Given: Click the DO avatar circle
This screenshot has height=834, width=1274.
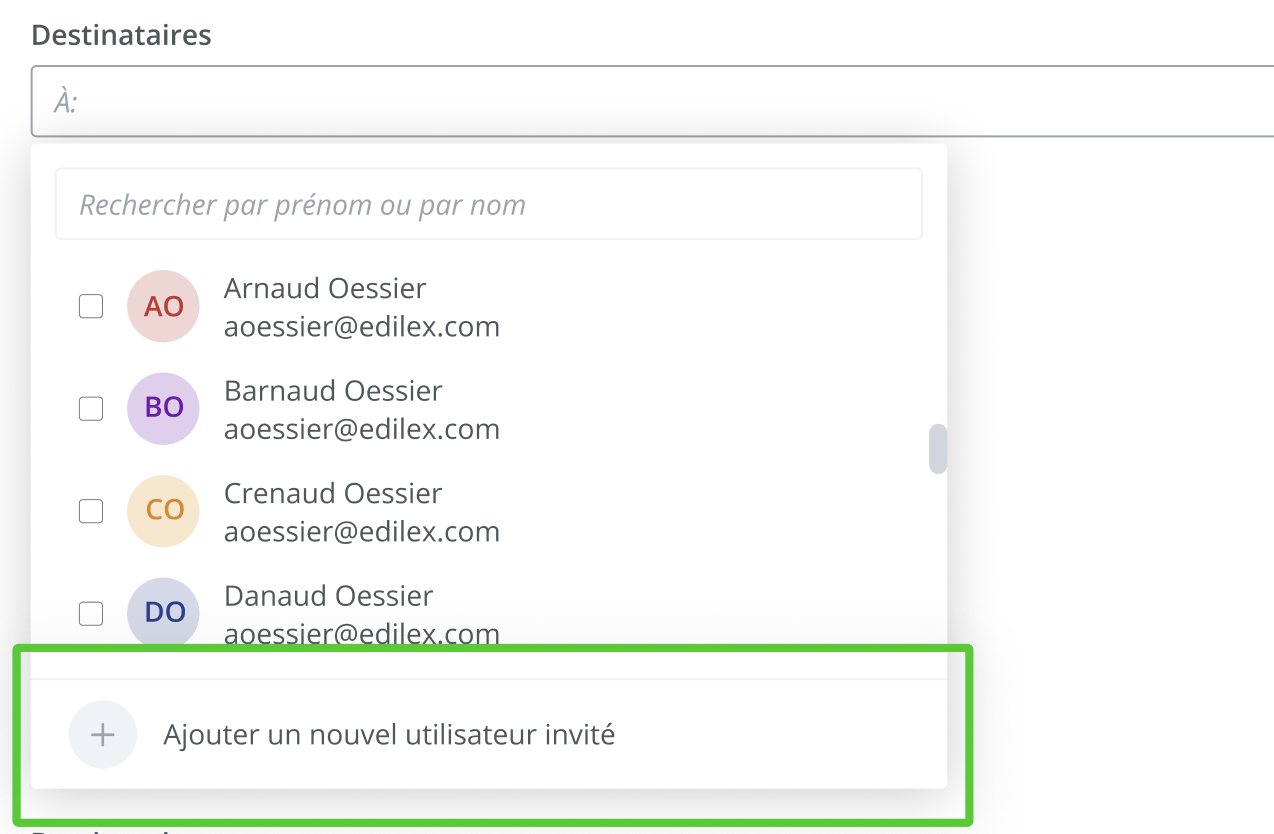Looking at the screenshot, I should 163,613.
